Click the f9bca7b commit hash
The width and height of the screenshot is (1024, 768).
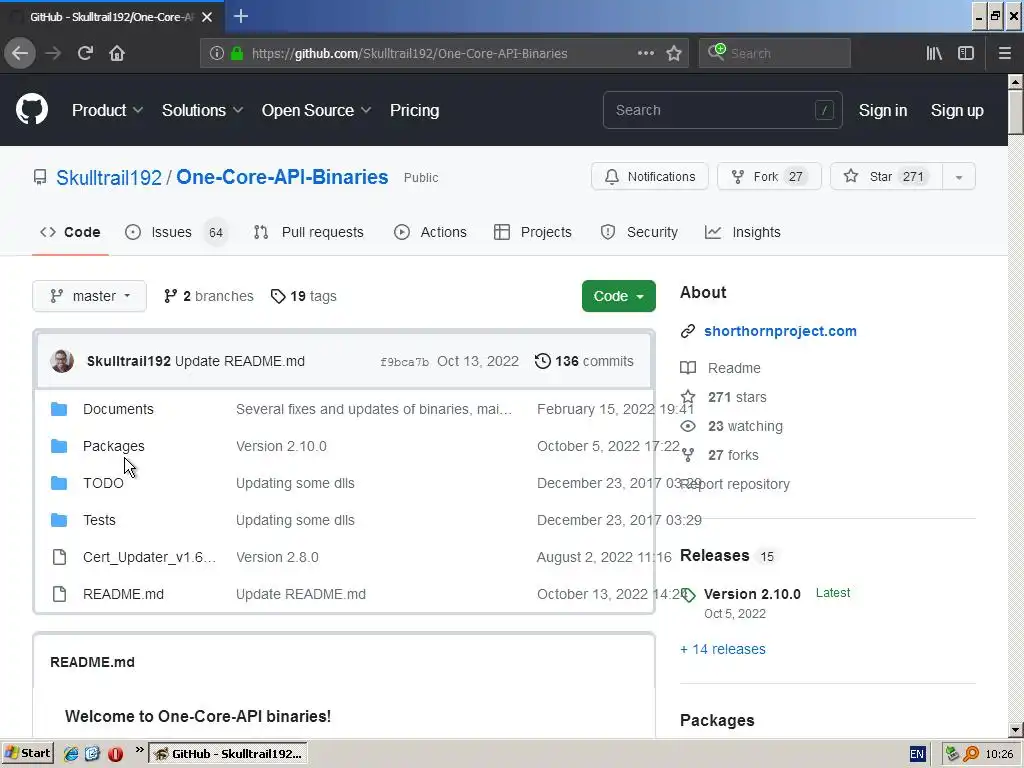coord(404,362)
